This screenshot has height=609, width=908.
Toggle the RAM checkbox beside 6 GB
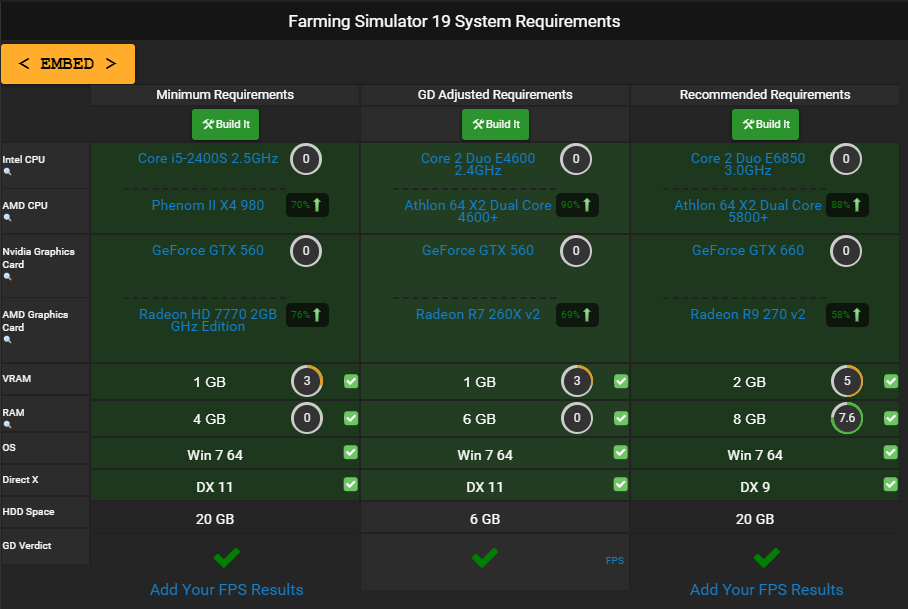tap(621, 418)
